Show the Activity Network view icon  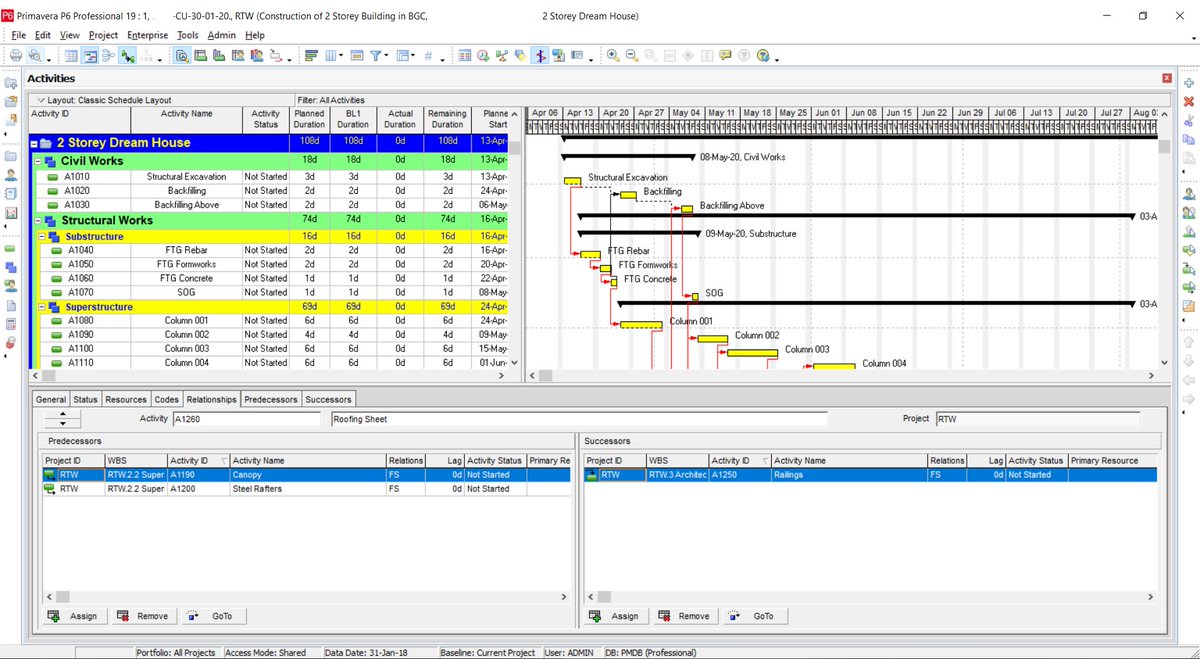pos(107,56)
